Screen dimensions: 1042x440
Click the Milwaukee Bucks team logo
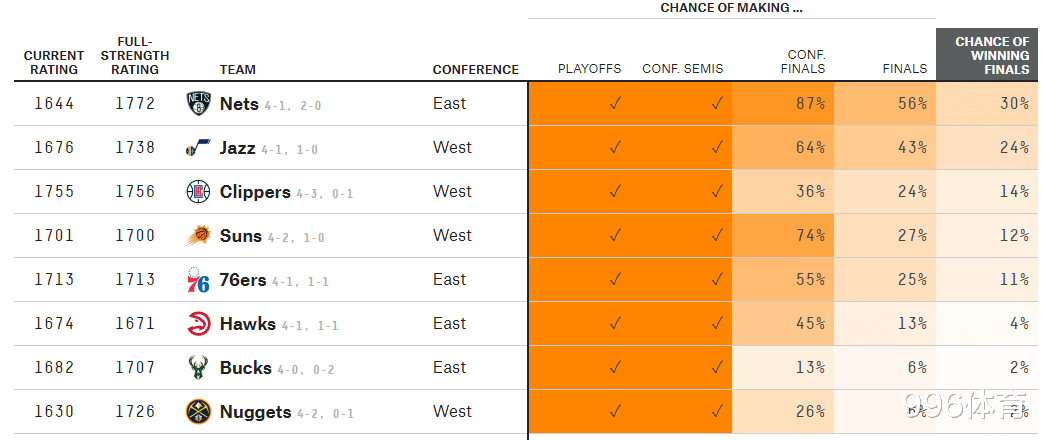[198, 368]
